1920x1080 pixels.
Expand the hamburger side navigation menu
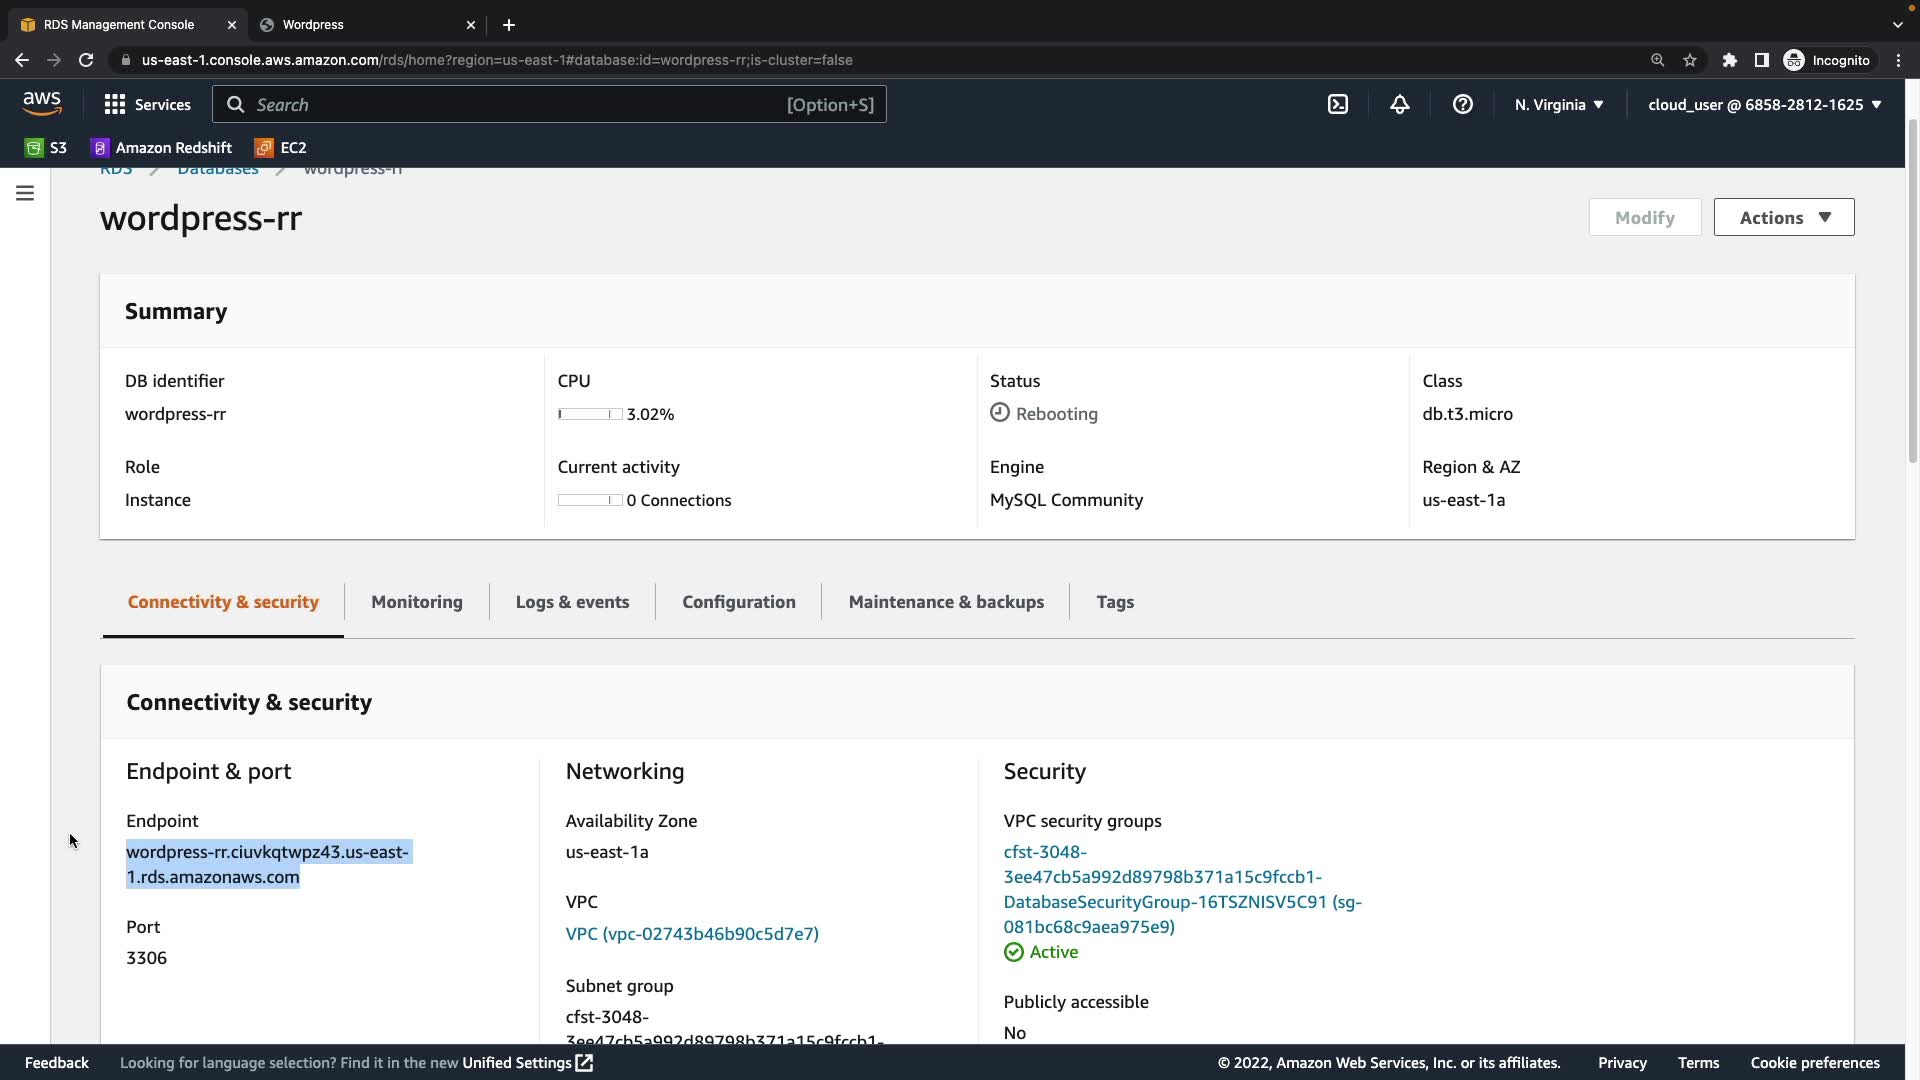(x=25, y=193)
